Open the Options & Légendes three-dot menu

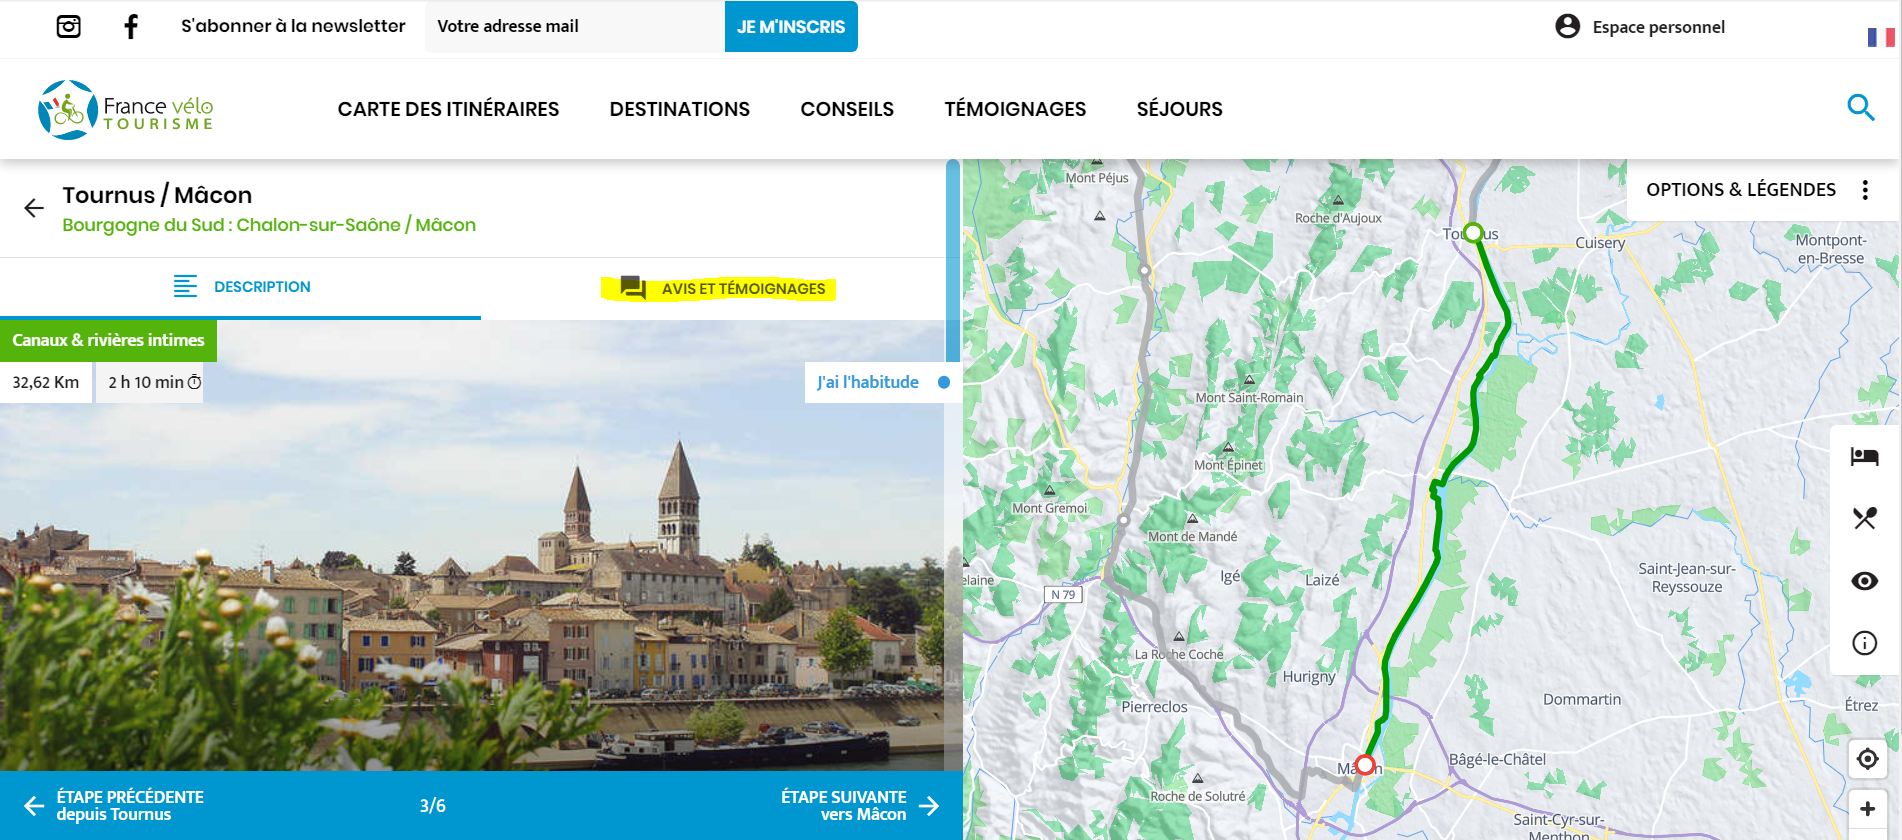click(x=1865, y=190)
